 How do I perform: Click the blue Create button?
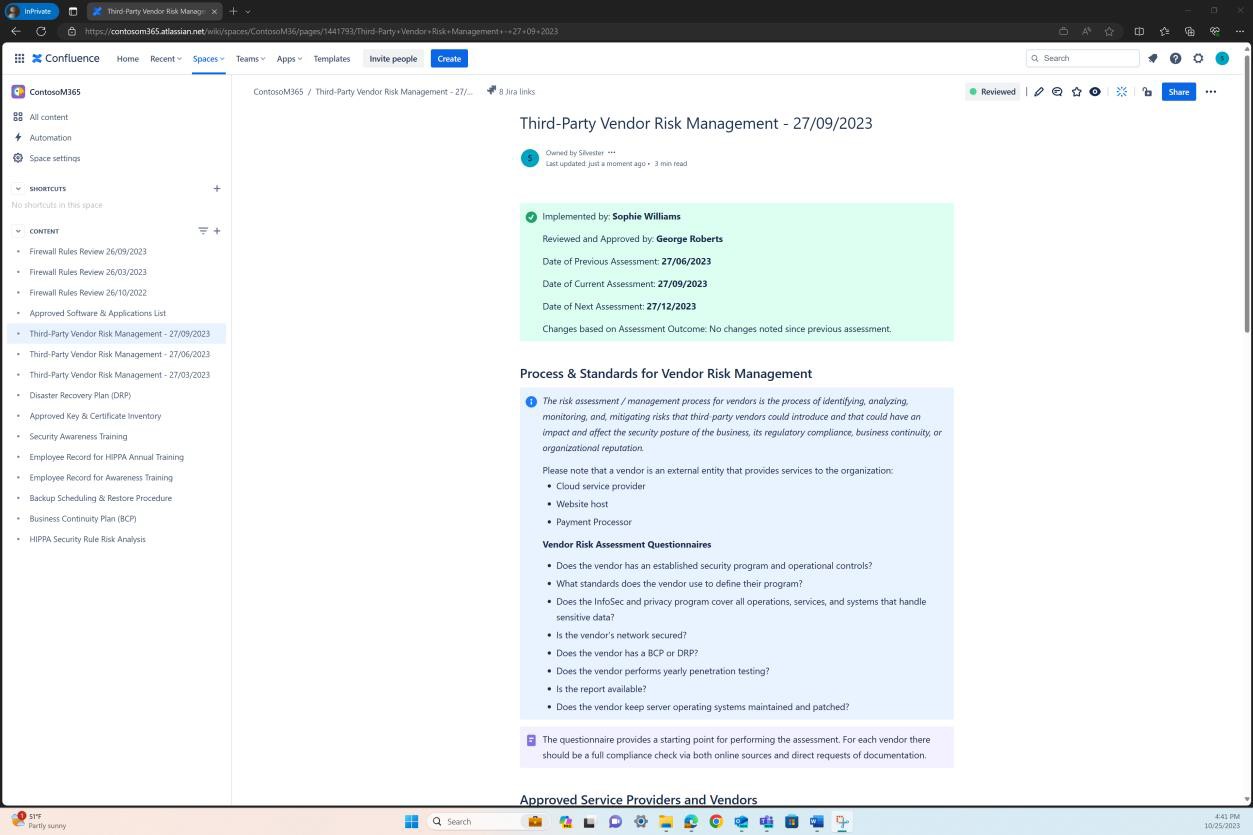point(448,58)
